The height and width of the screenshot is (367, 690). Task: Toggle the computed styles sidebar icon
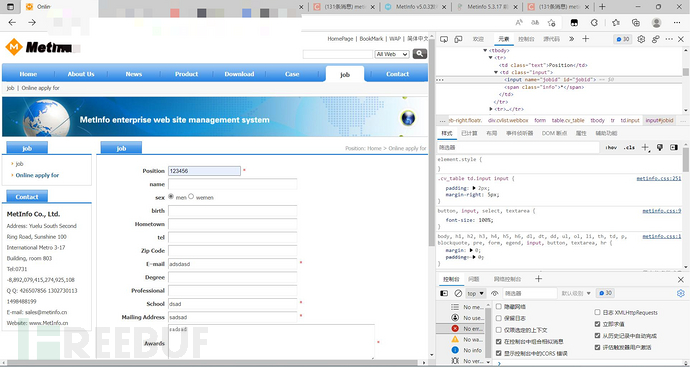674,147
